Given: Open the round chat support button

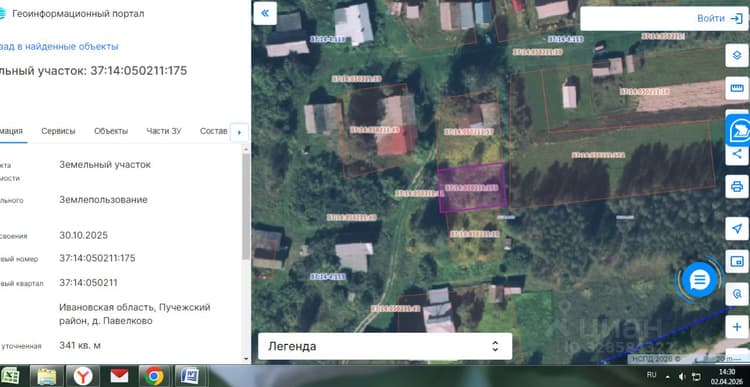Looking at the screenshot, I should (x=700, y=279).
